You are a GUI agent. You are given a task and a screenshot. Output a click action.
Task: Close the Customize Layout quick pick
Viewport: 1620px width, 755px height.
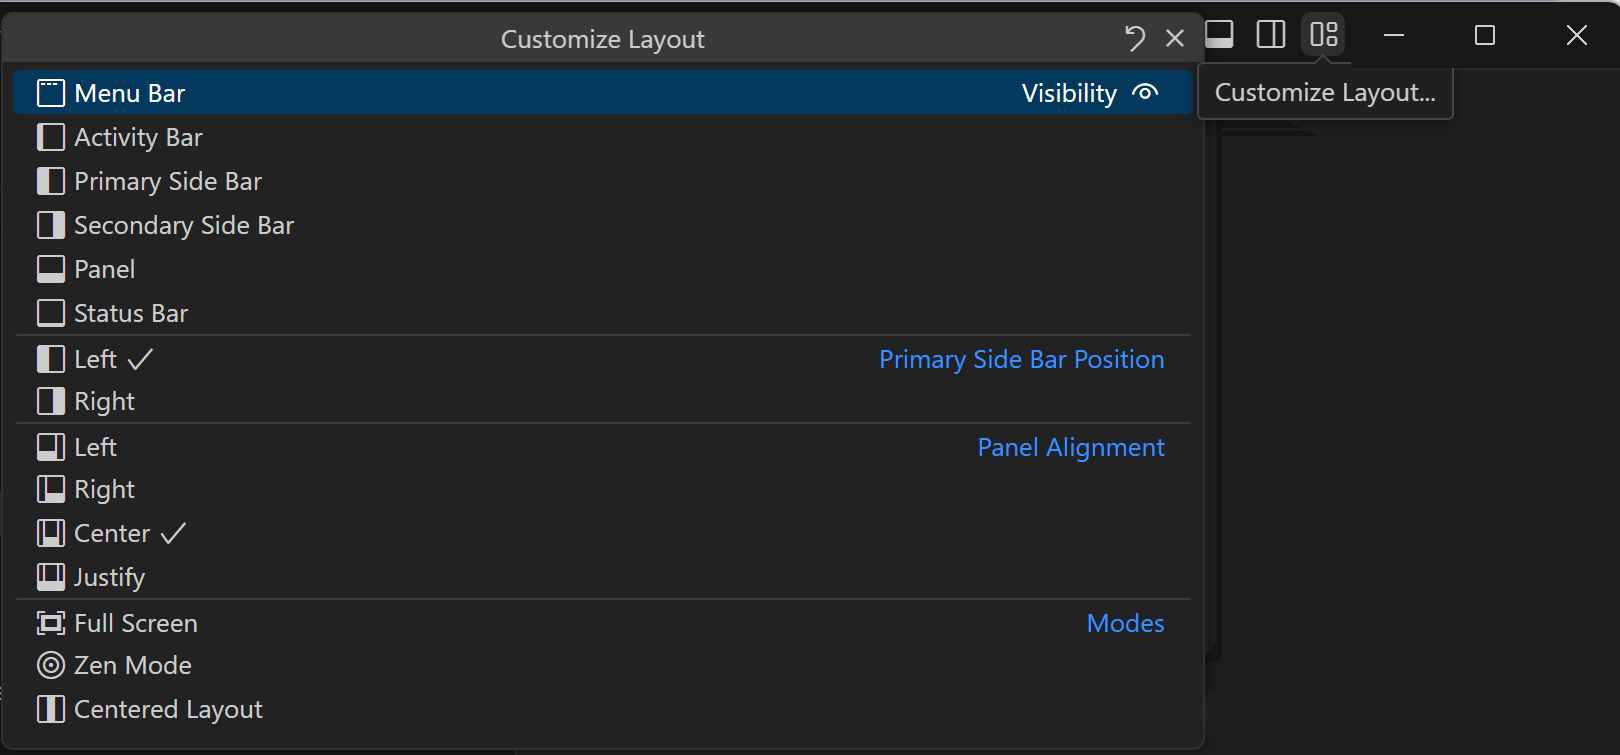[x=1175, y=38]
